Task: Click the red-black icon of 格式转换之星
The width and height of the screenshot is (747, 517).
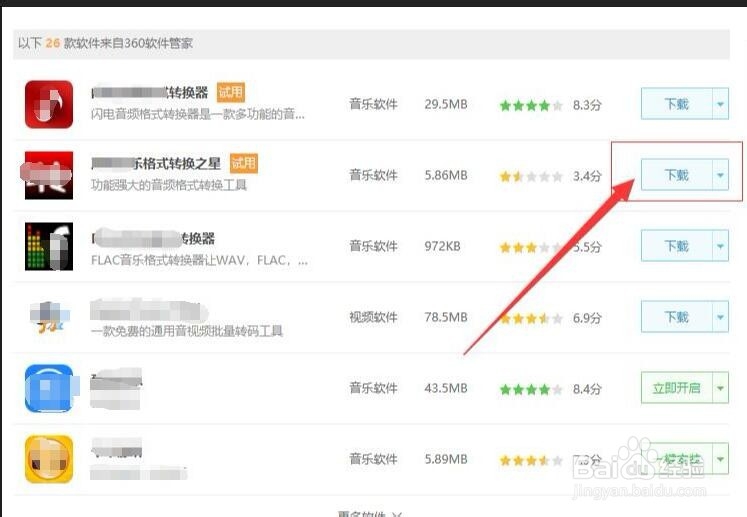Action: pos(49,175)
